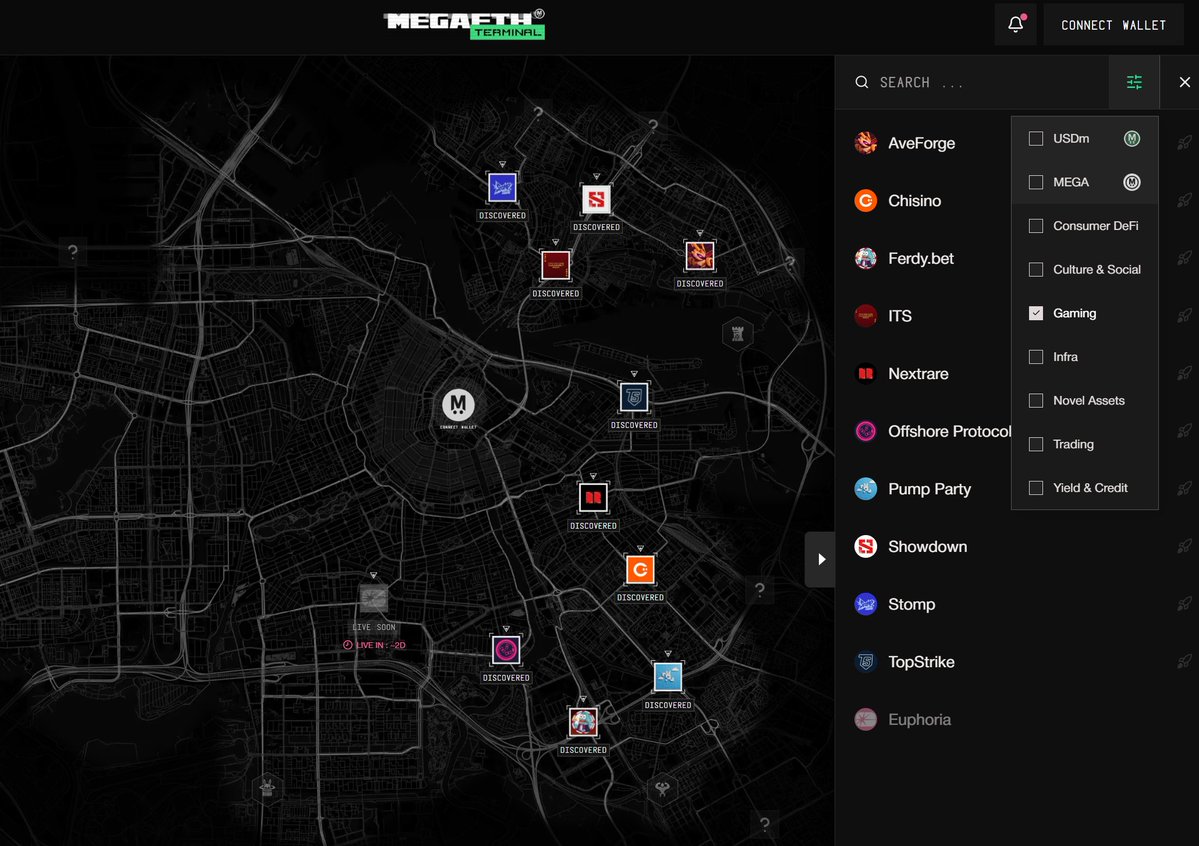Enable the Culture & Social filter
Image resolution: width=1199 pixels, height=846 pixels.
point(1036,269)
